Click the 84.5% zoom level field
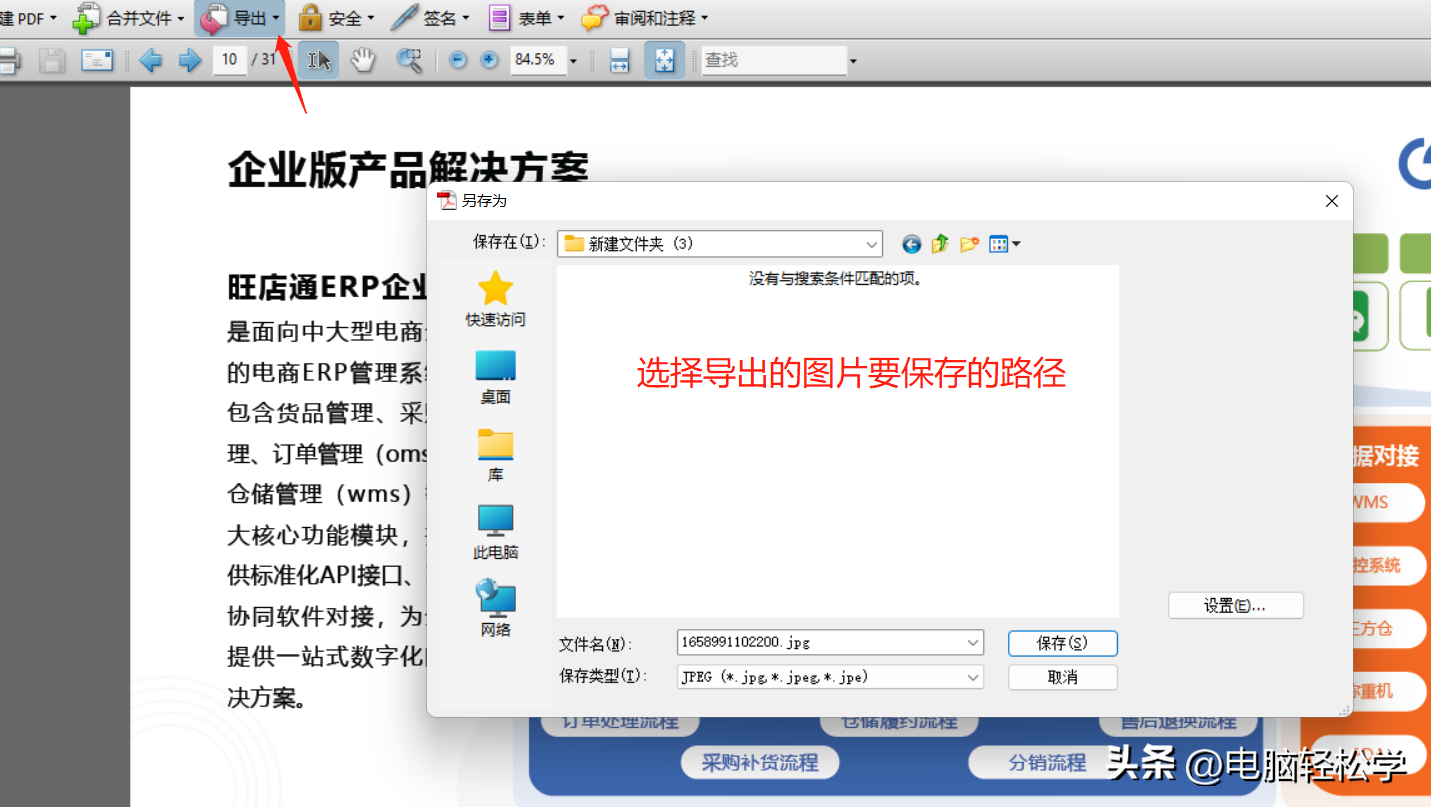The height and width of the screenshot is (807, 1431). (537, 60)
